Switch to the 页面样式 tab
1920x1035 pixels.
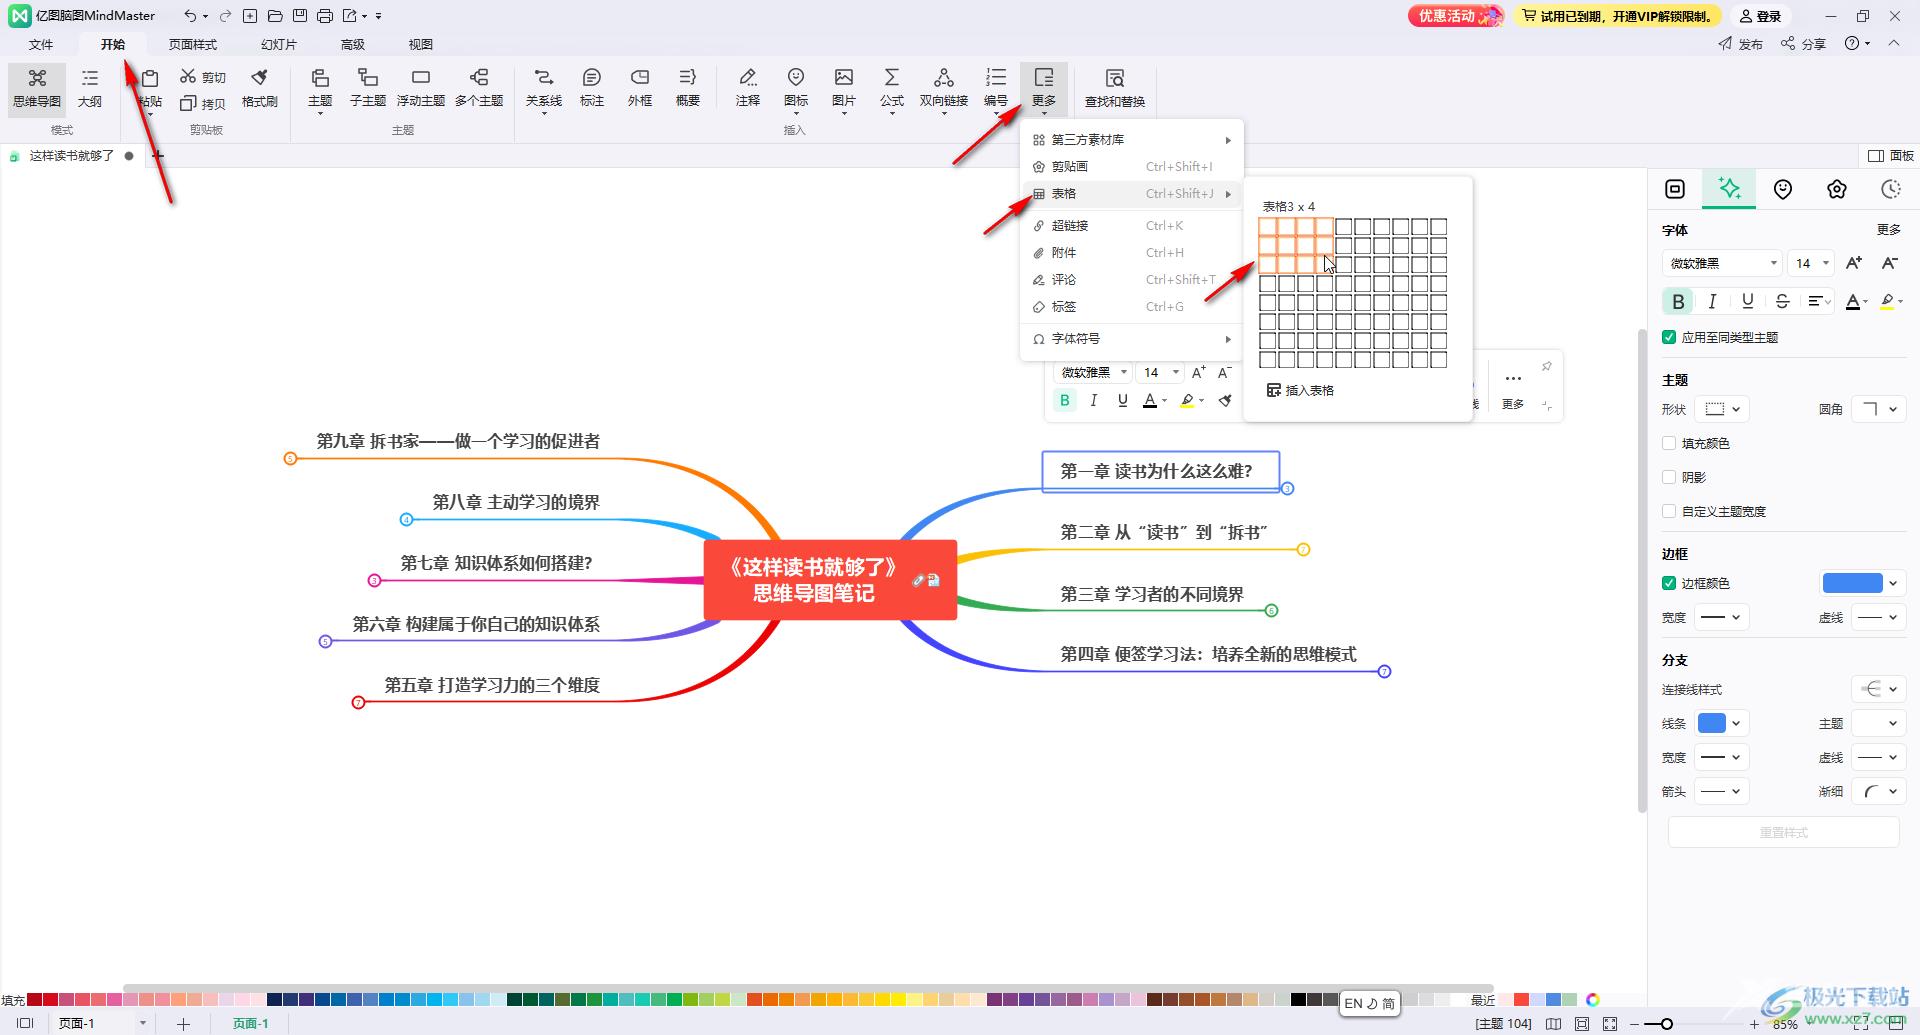pos(193,44)
